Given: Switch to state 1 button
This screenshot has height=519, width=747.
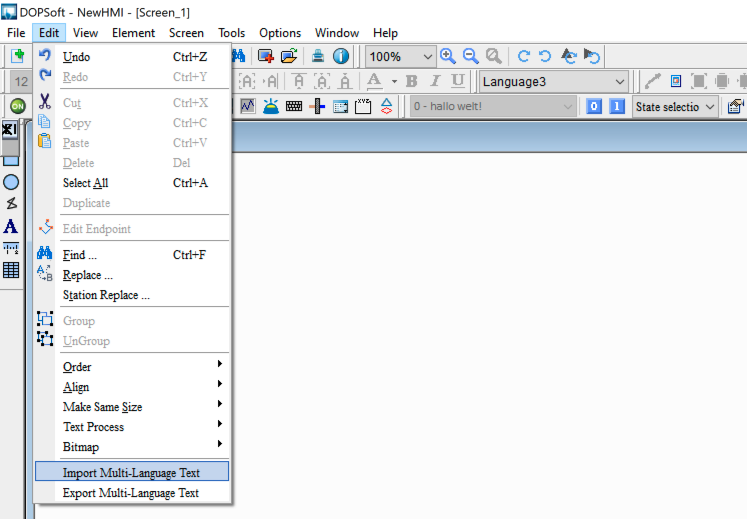Looking at the screenshot, I should [616, 106].
